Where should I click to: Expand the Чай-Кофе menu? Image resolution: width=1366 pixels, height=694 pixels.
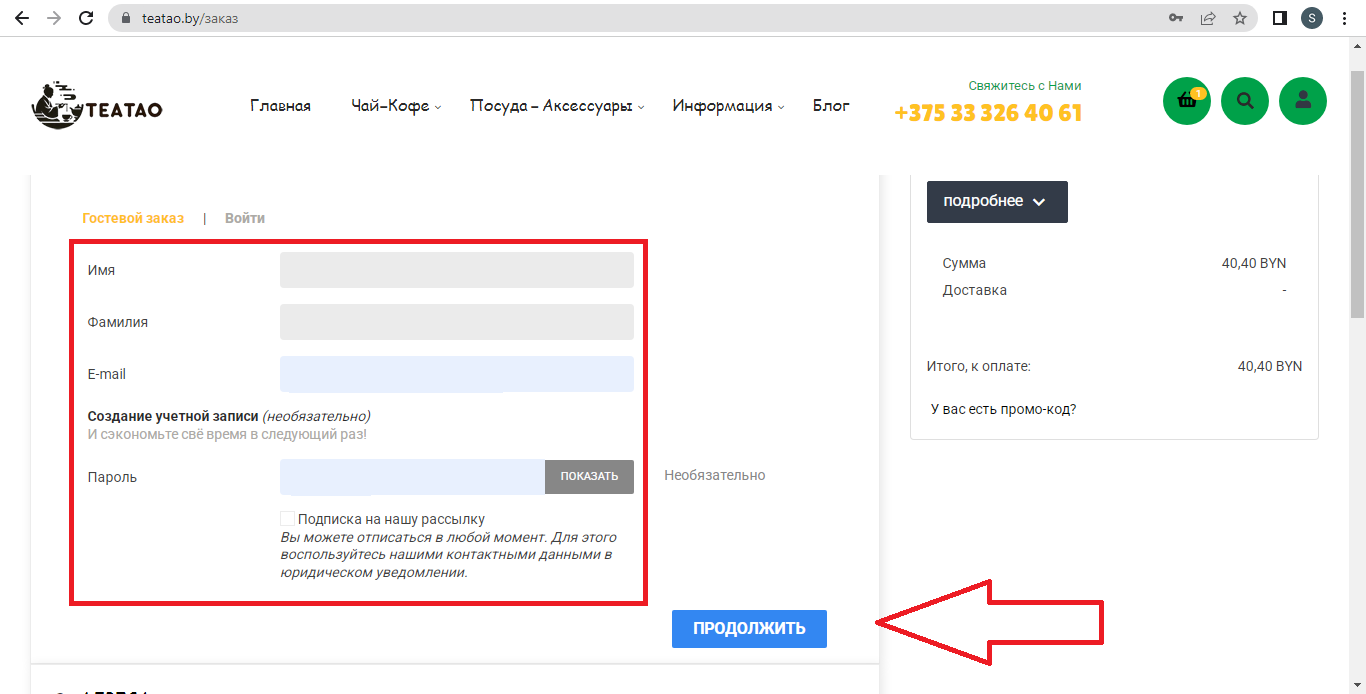click(396, 106)
